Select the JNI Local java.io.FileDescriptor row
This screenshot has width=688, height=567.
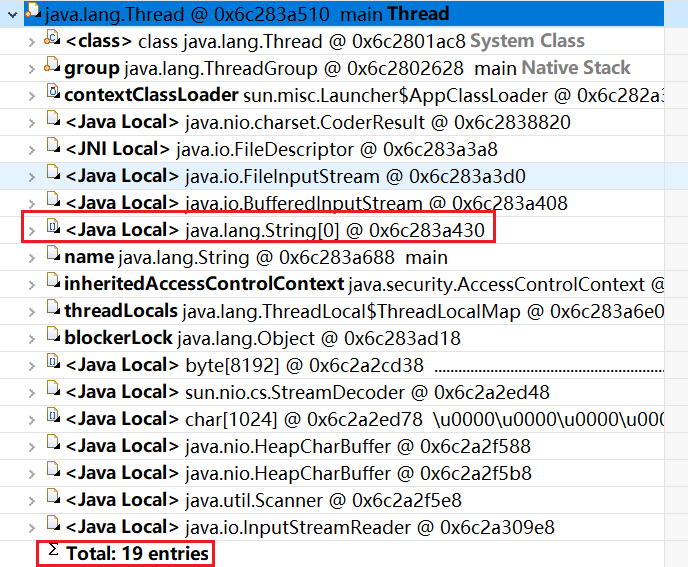332,149
